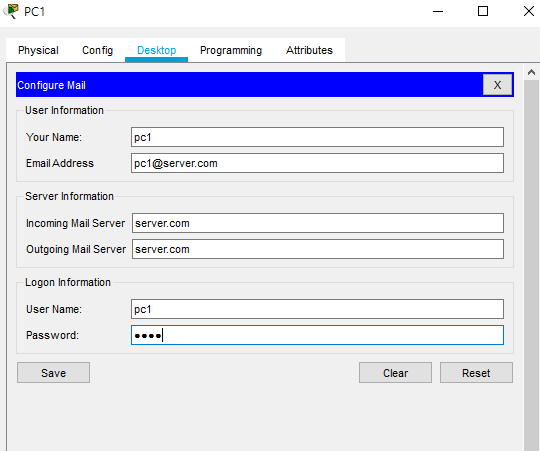Click the Packet Tracer PC1 window icon
The image size is (540, 451).
(x=11, y=11)
